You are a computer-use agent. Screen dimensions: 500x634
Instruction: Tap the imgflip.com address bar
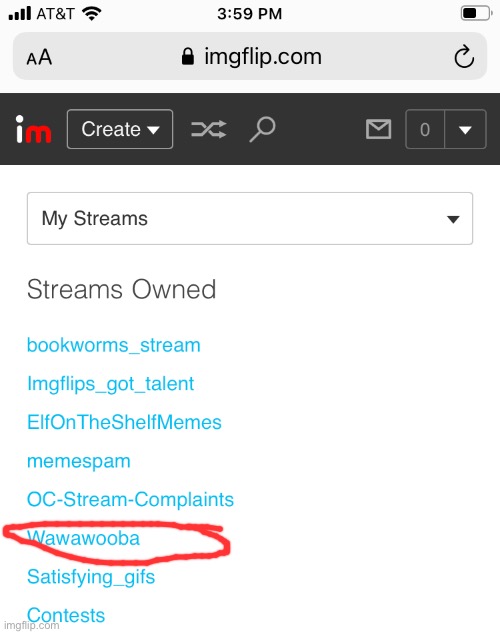(250, 56)
